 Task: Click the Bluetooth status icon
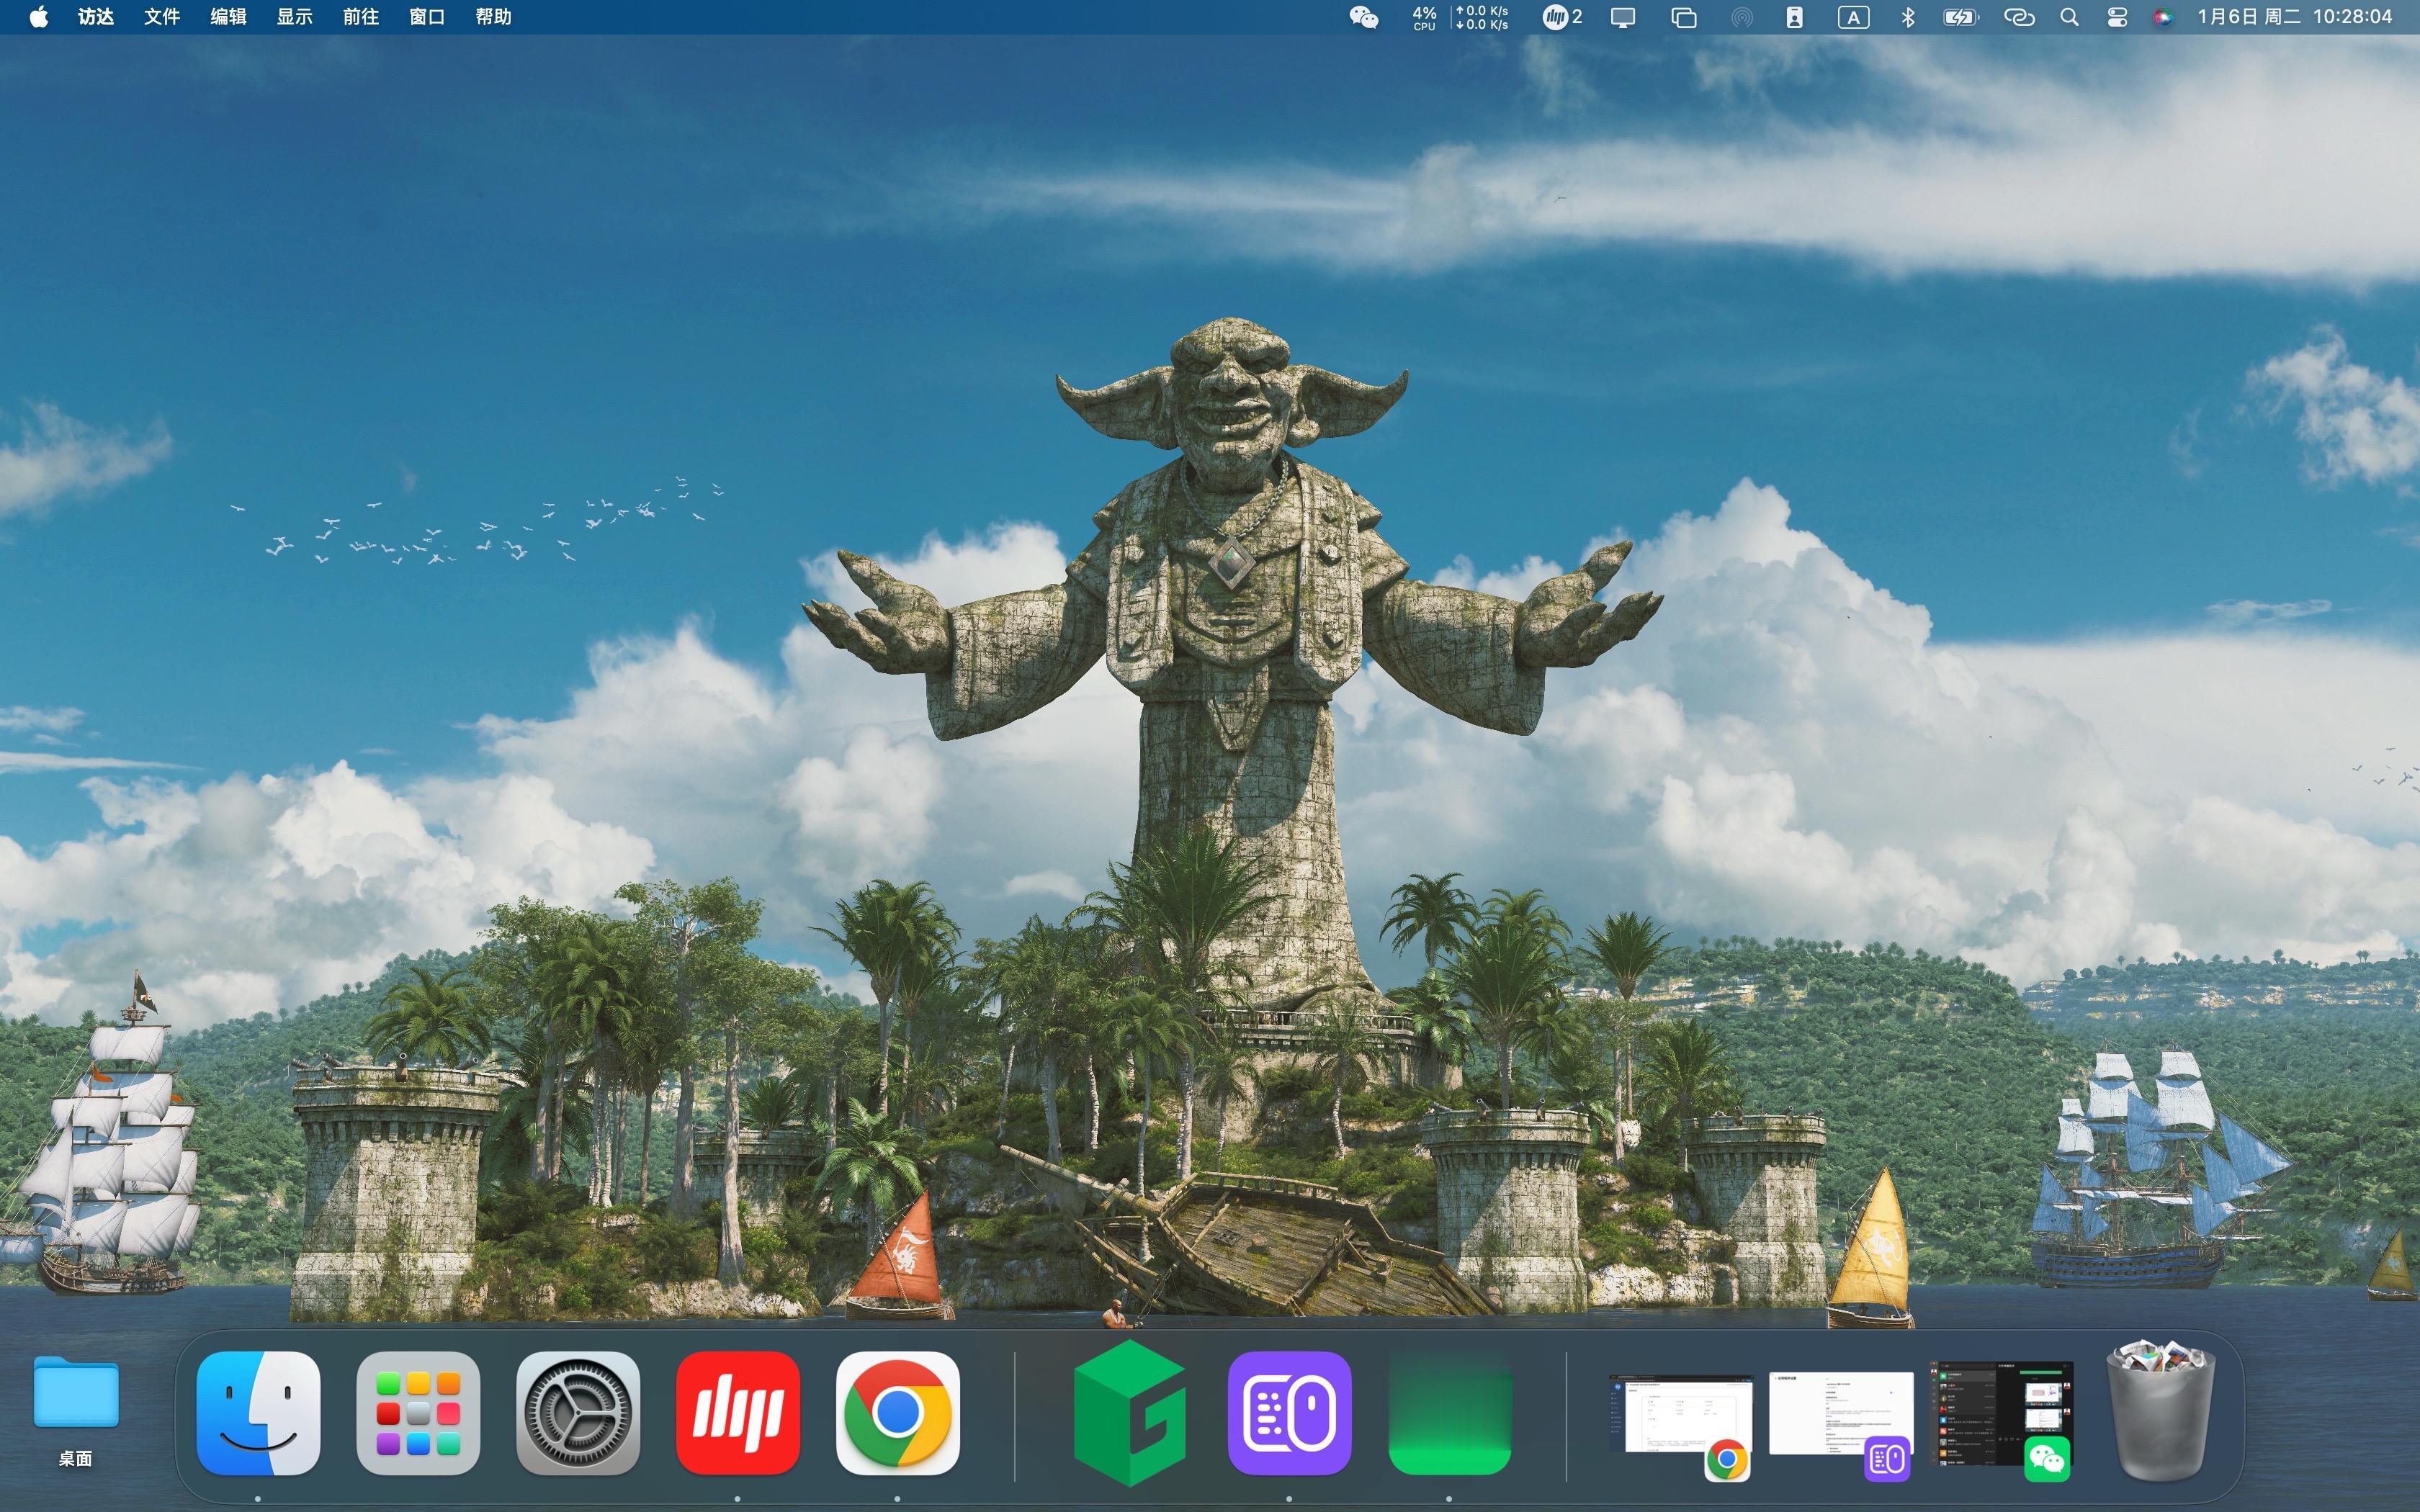tap(1907, 17)
